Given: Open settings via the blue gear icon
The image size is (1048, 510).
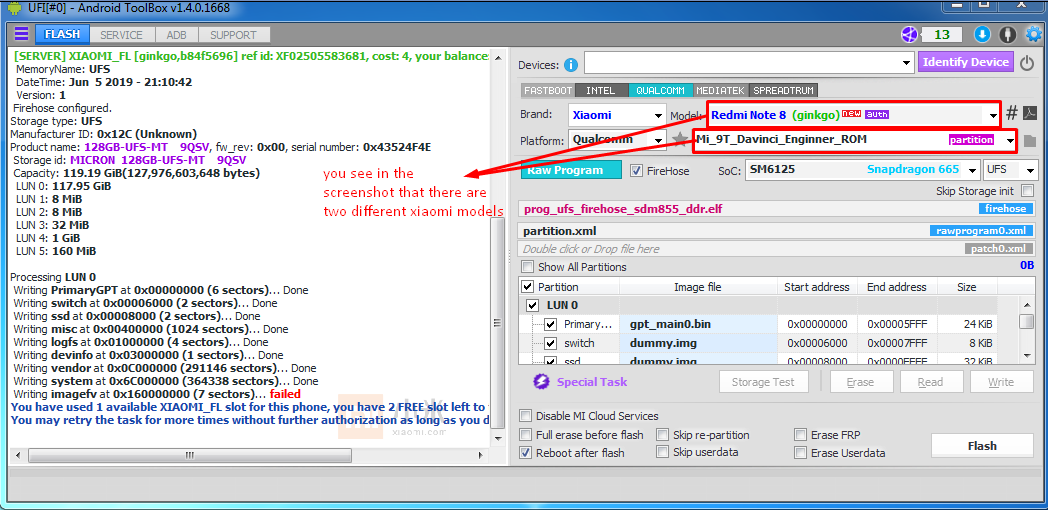Looking at the screenshot, I should (x=1033, y=34).
